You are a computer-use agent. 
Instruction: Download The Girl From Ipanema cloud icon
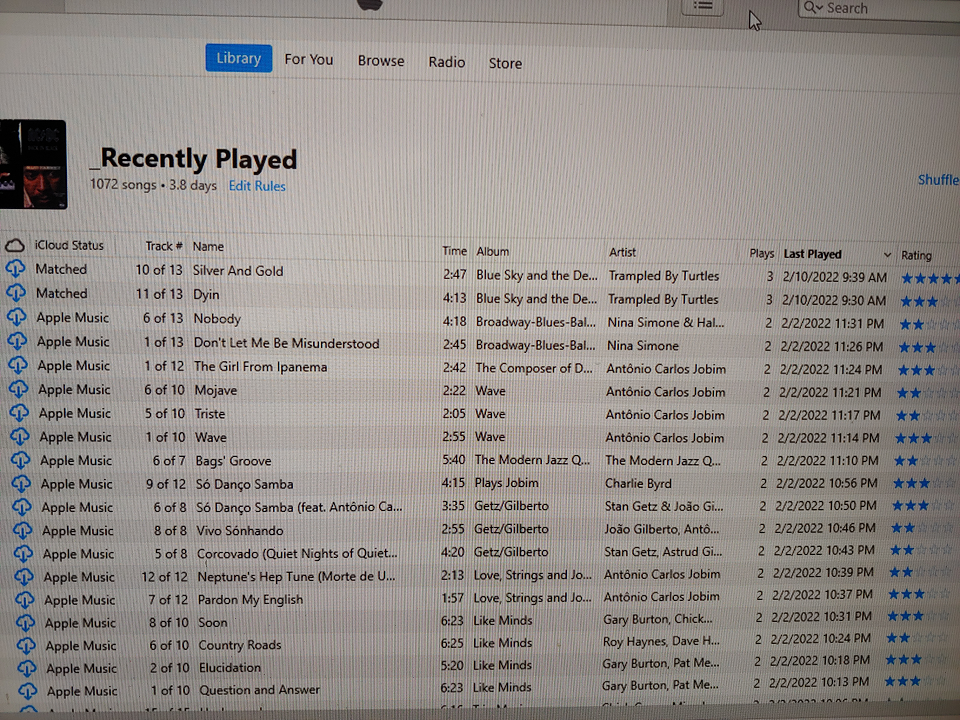coord(18,364)
